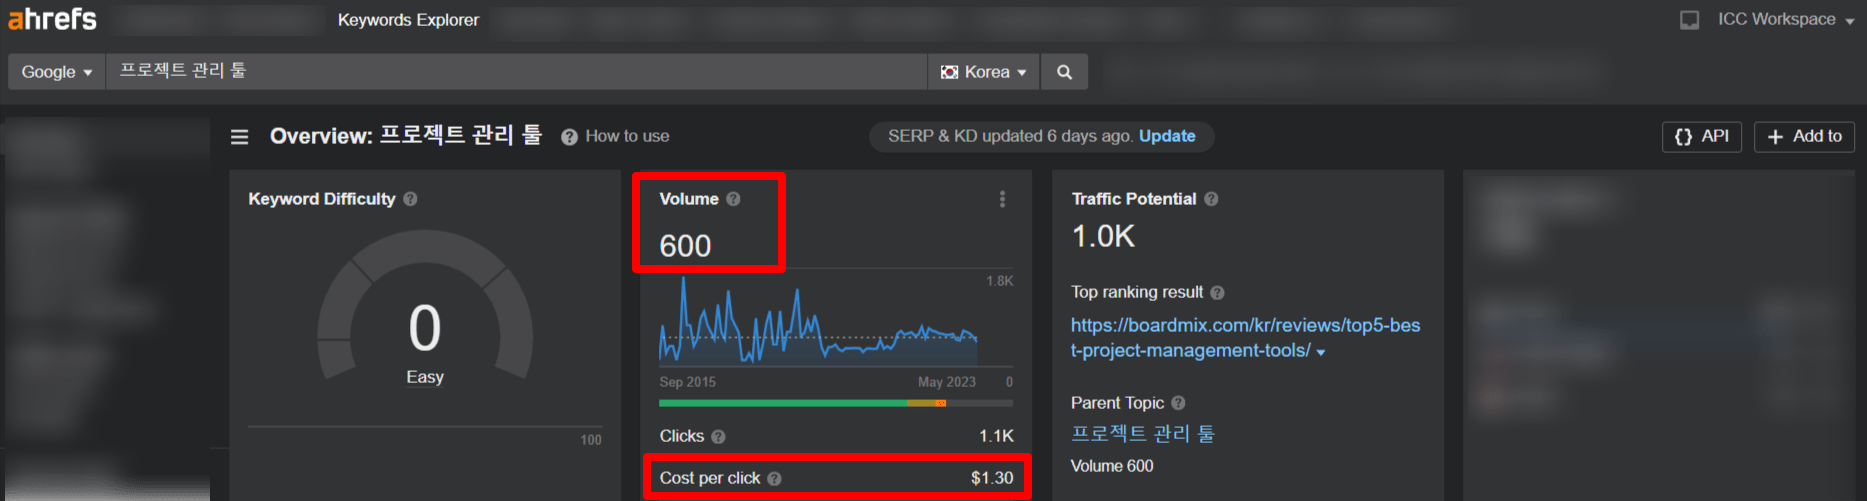Expand the ICC Workspace account menu
Image resolution: width=1867 pixels, height=501 pixels.
pyautogui.click(x=1785, y=20)
